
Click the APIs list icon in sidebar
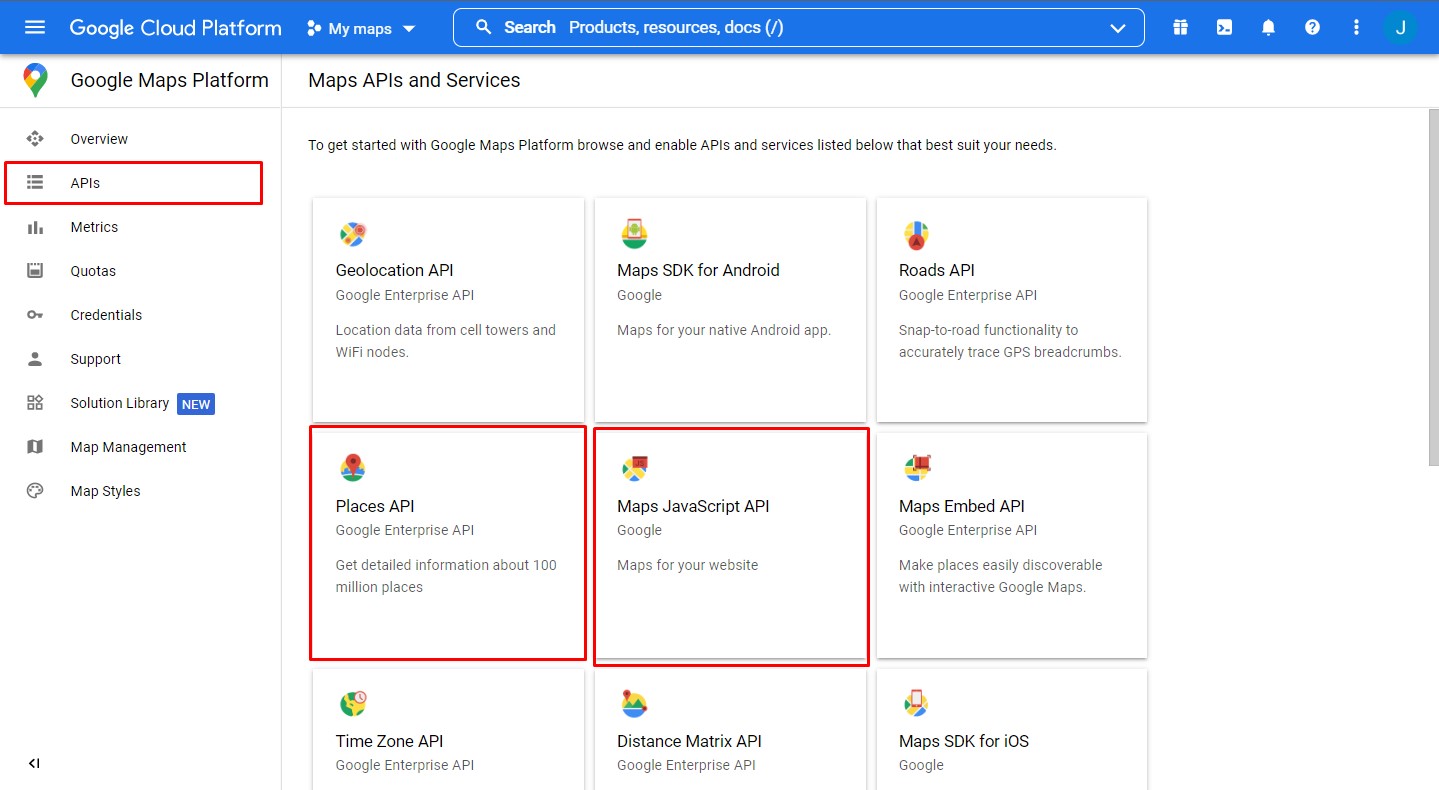coord(35,183)
